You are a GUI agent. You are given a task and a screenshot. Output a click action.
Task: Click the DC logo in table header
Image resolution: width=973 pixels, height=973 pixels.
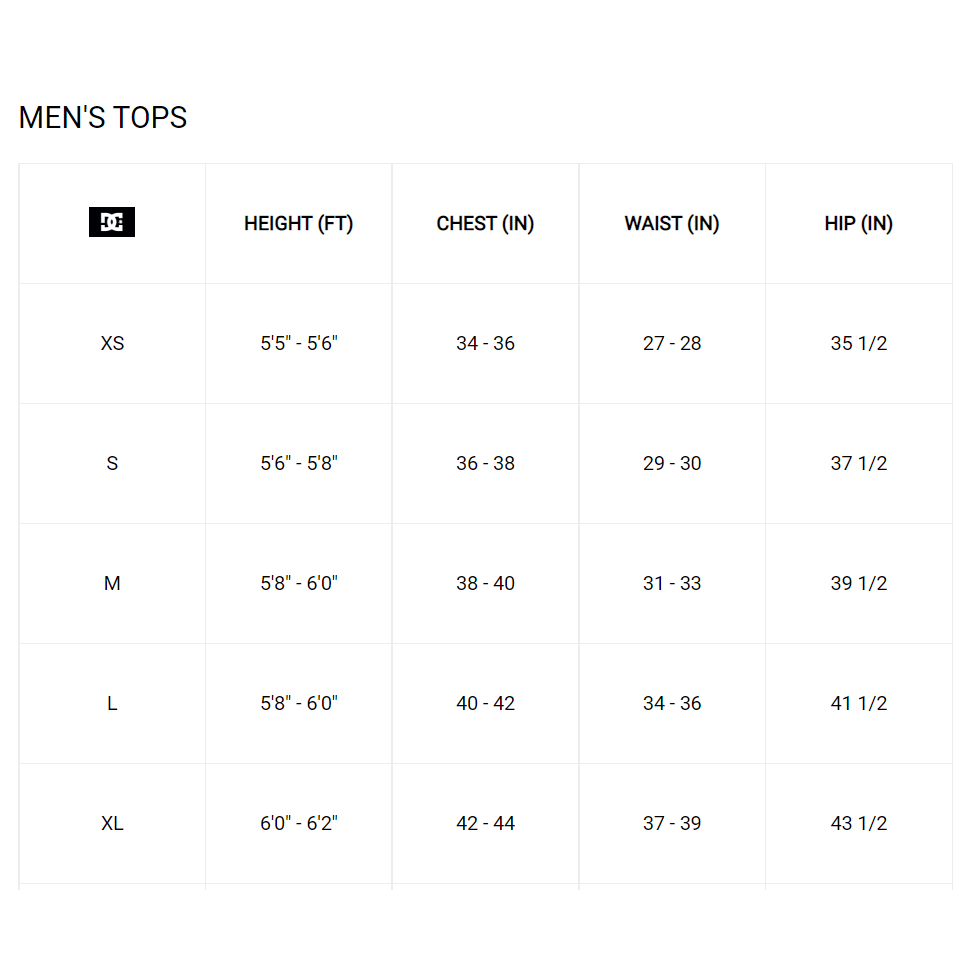click(112, 222)
